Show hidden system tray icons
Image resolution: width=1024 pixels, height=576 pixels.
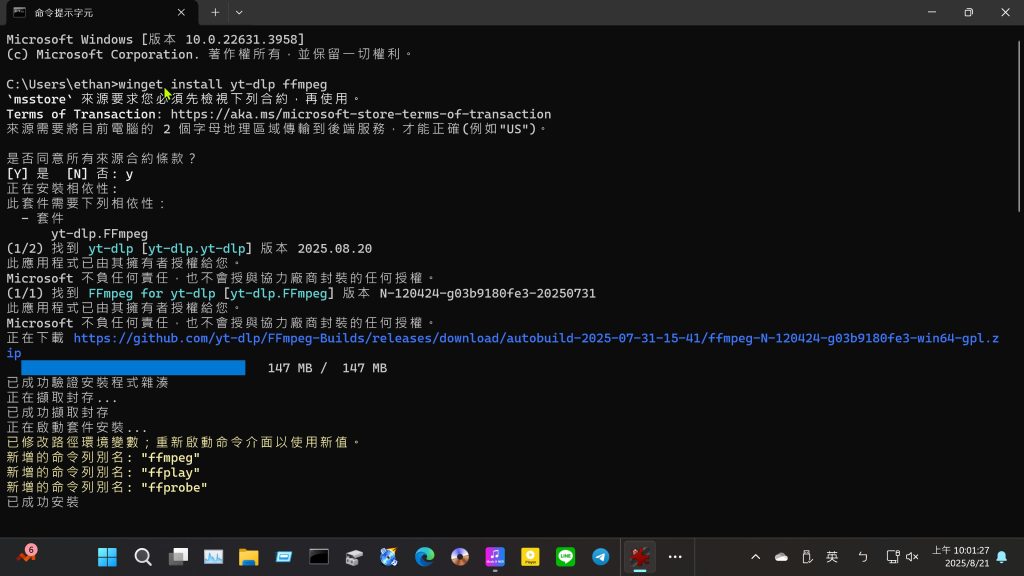755,557
